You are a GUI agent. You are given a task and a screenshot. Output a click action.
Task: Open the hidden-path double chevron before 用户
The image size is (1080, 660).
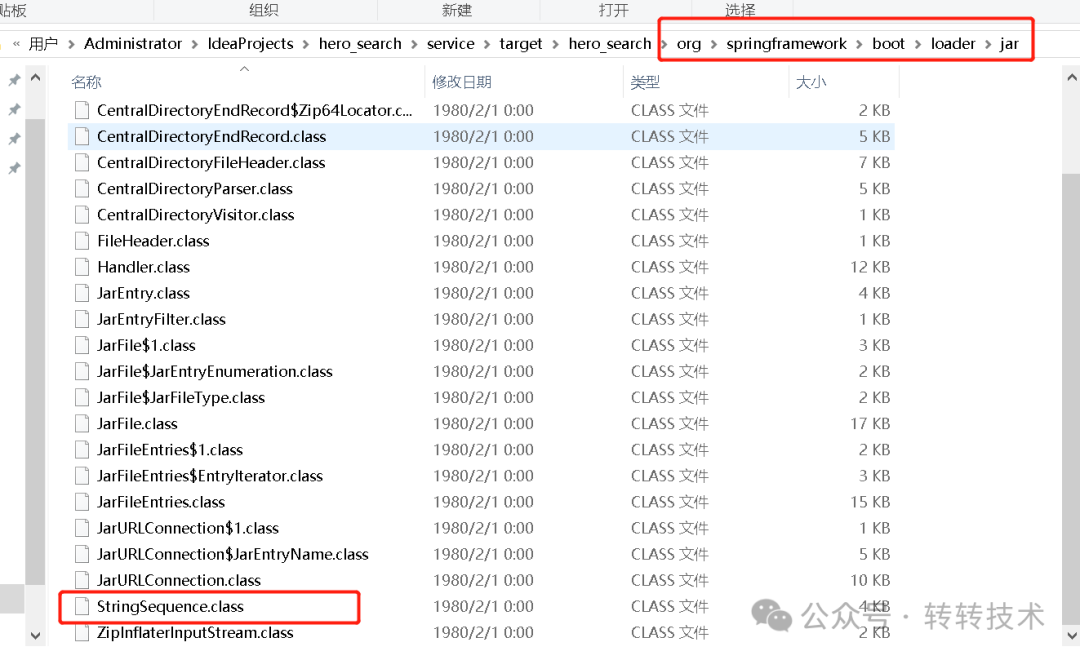(x=17, y=44)
